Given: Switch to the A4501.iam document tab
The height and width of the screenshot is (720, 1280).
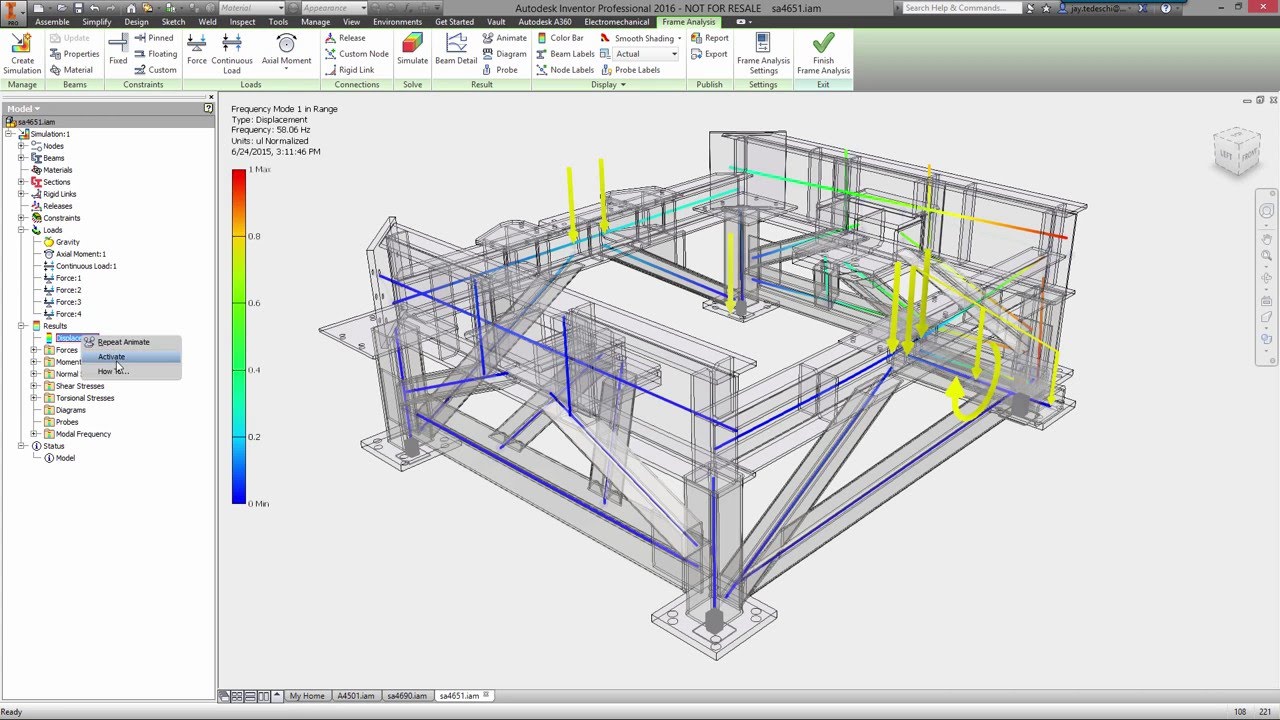Looking at the screenshot, I should [356, 695].
